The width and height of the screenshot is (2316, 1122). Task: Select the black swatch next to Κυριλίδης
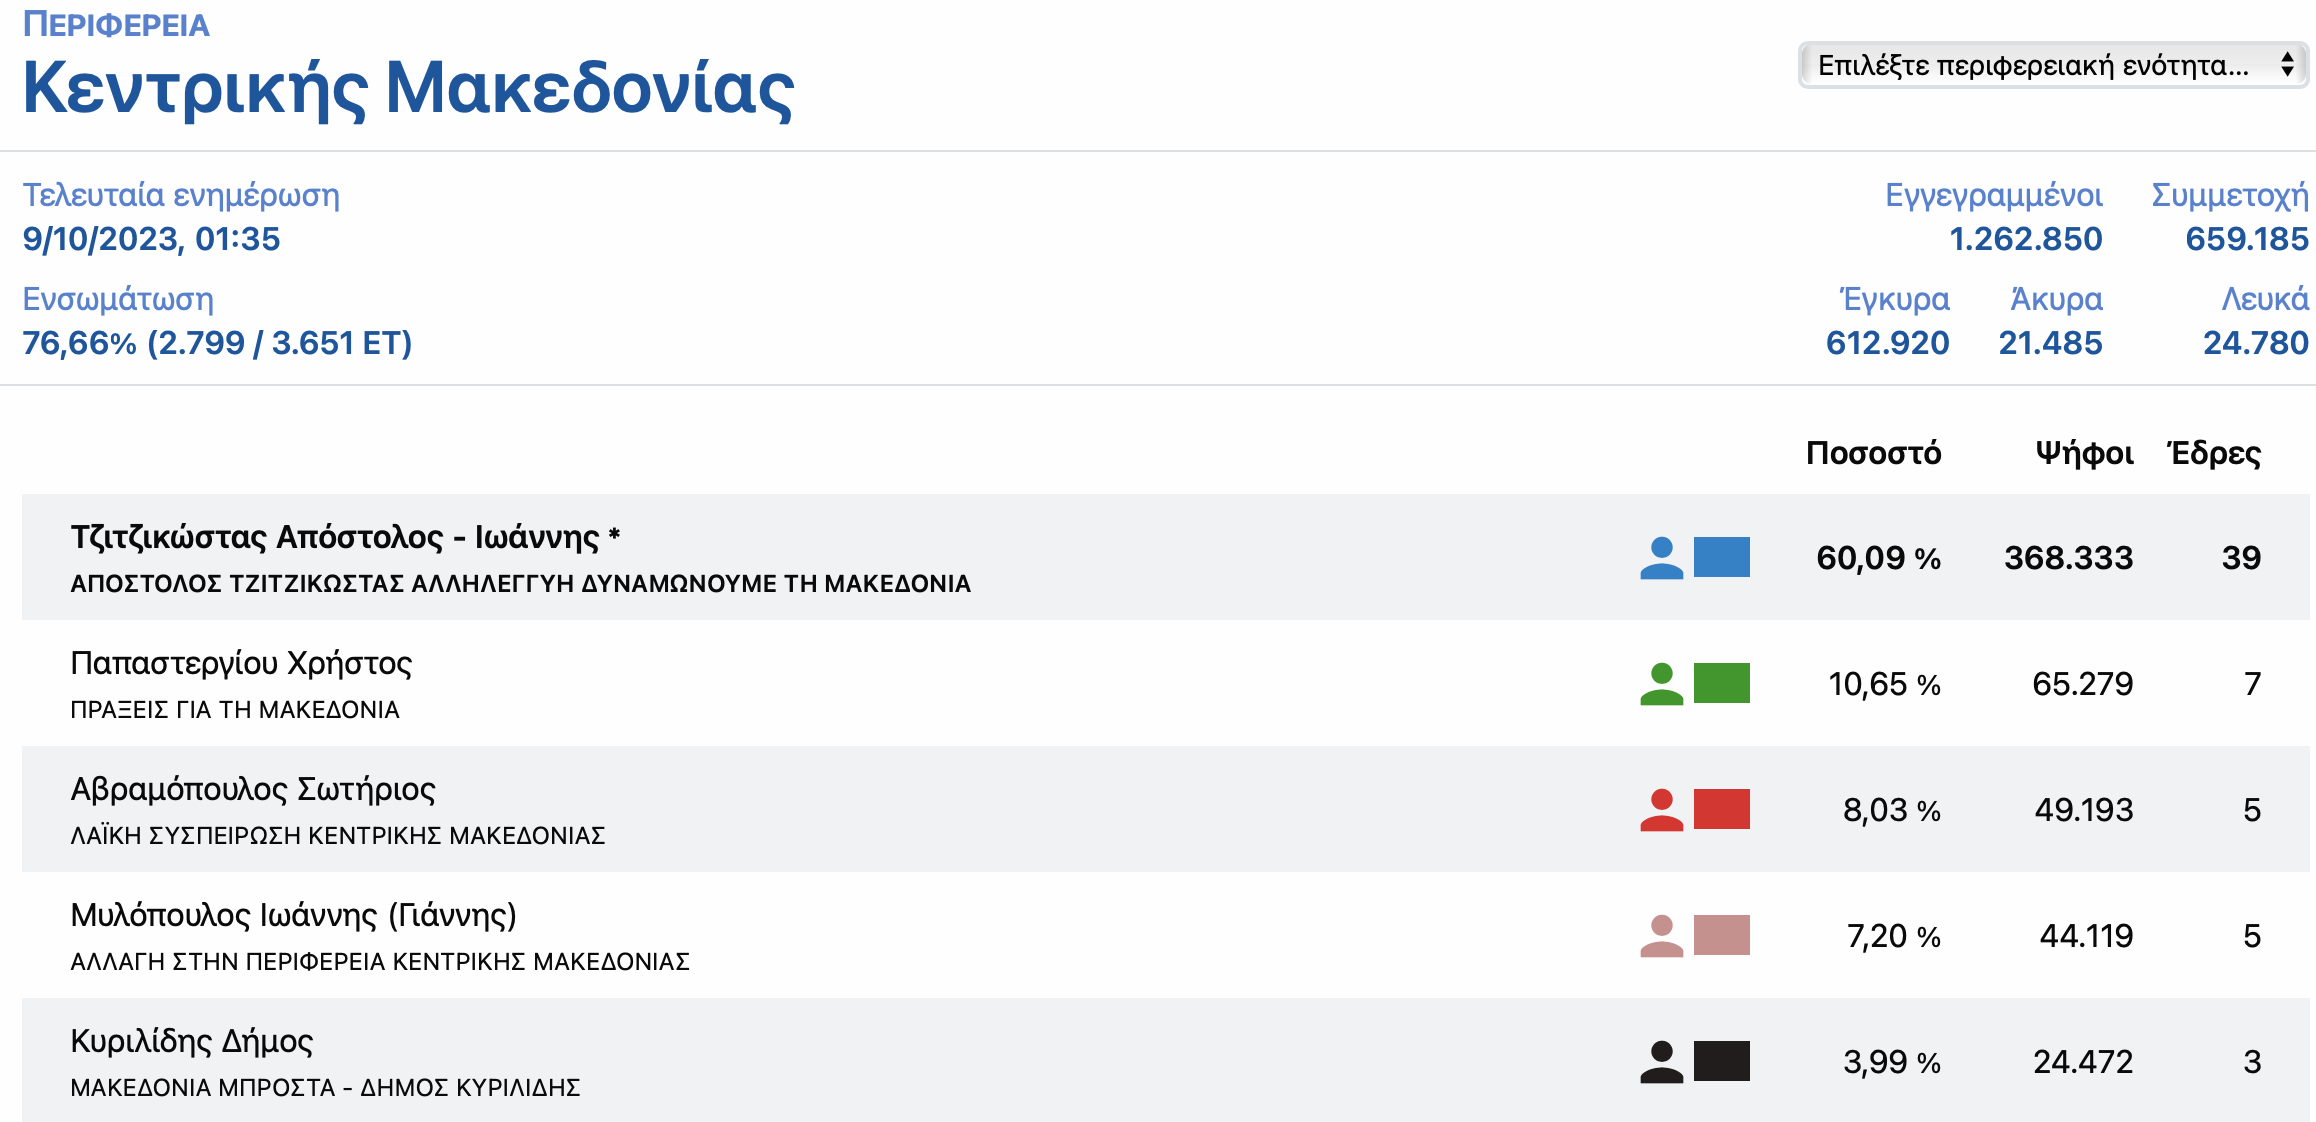(x=1722, y=1061)
